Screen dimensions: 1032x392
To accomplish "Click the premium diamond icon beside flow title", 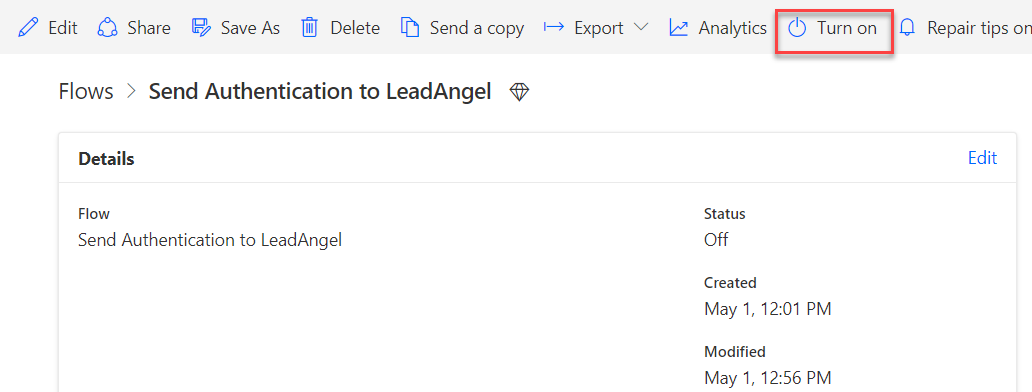I will coord(519,93).
